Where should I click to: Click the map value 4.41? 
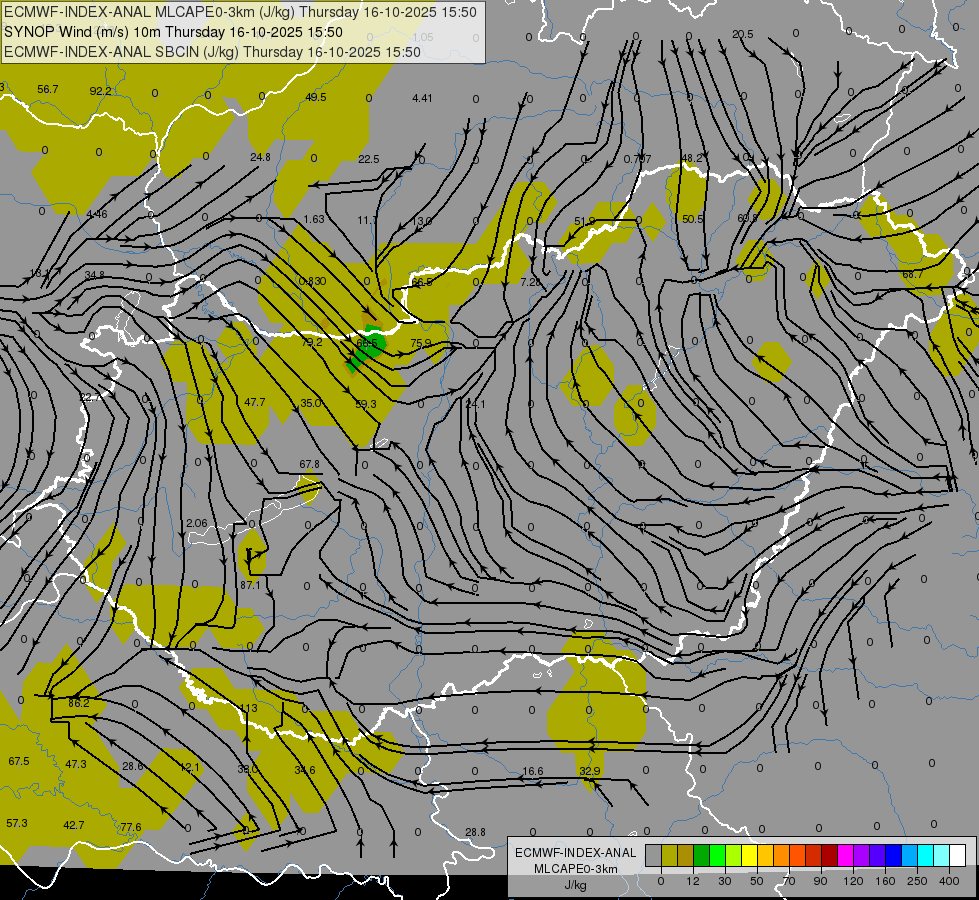pyautogui.click(x=422, y=98)
